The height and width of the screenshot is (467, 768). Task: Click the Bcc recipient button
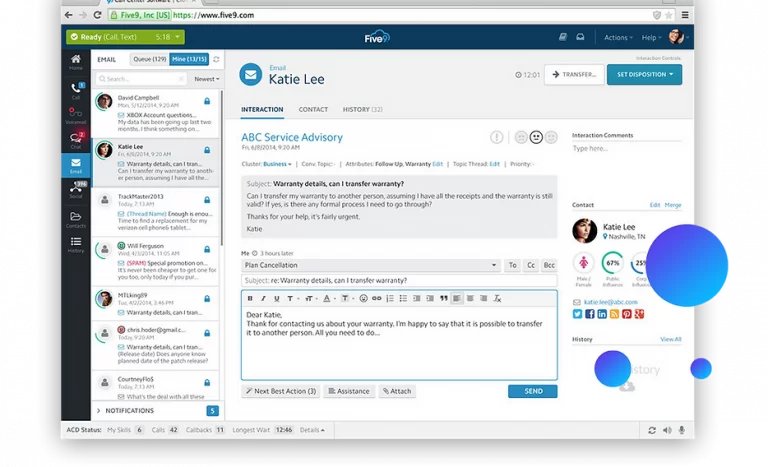[550, 265]
